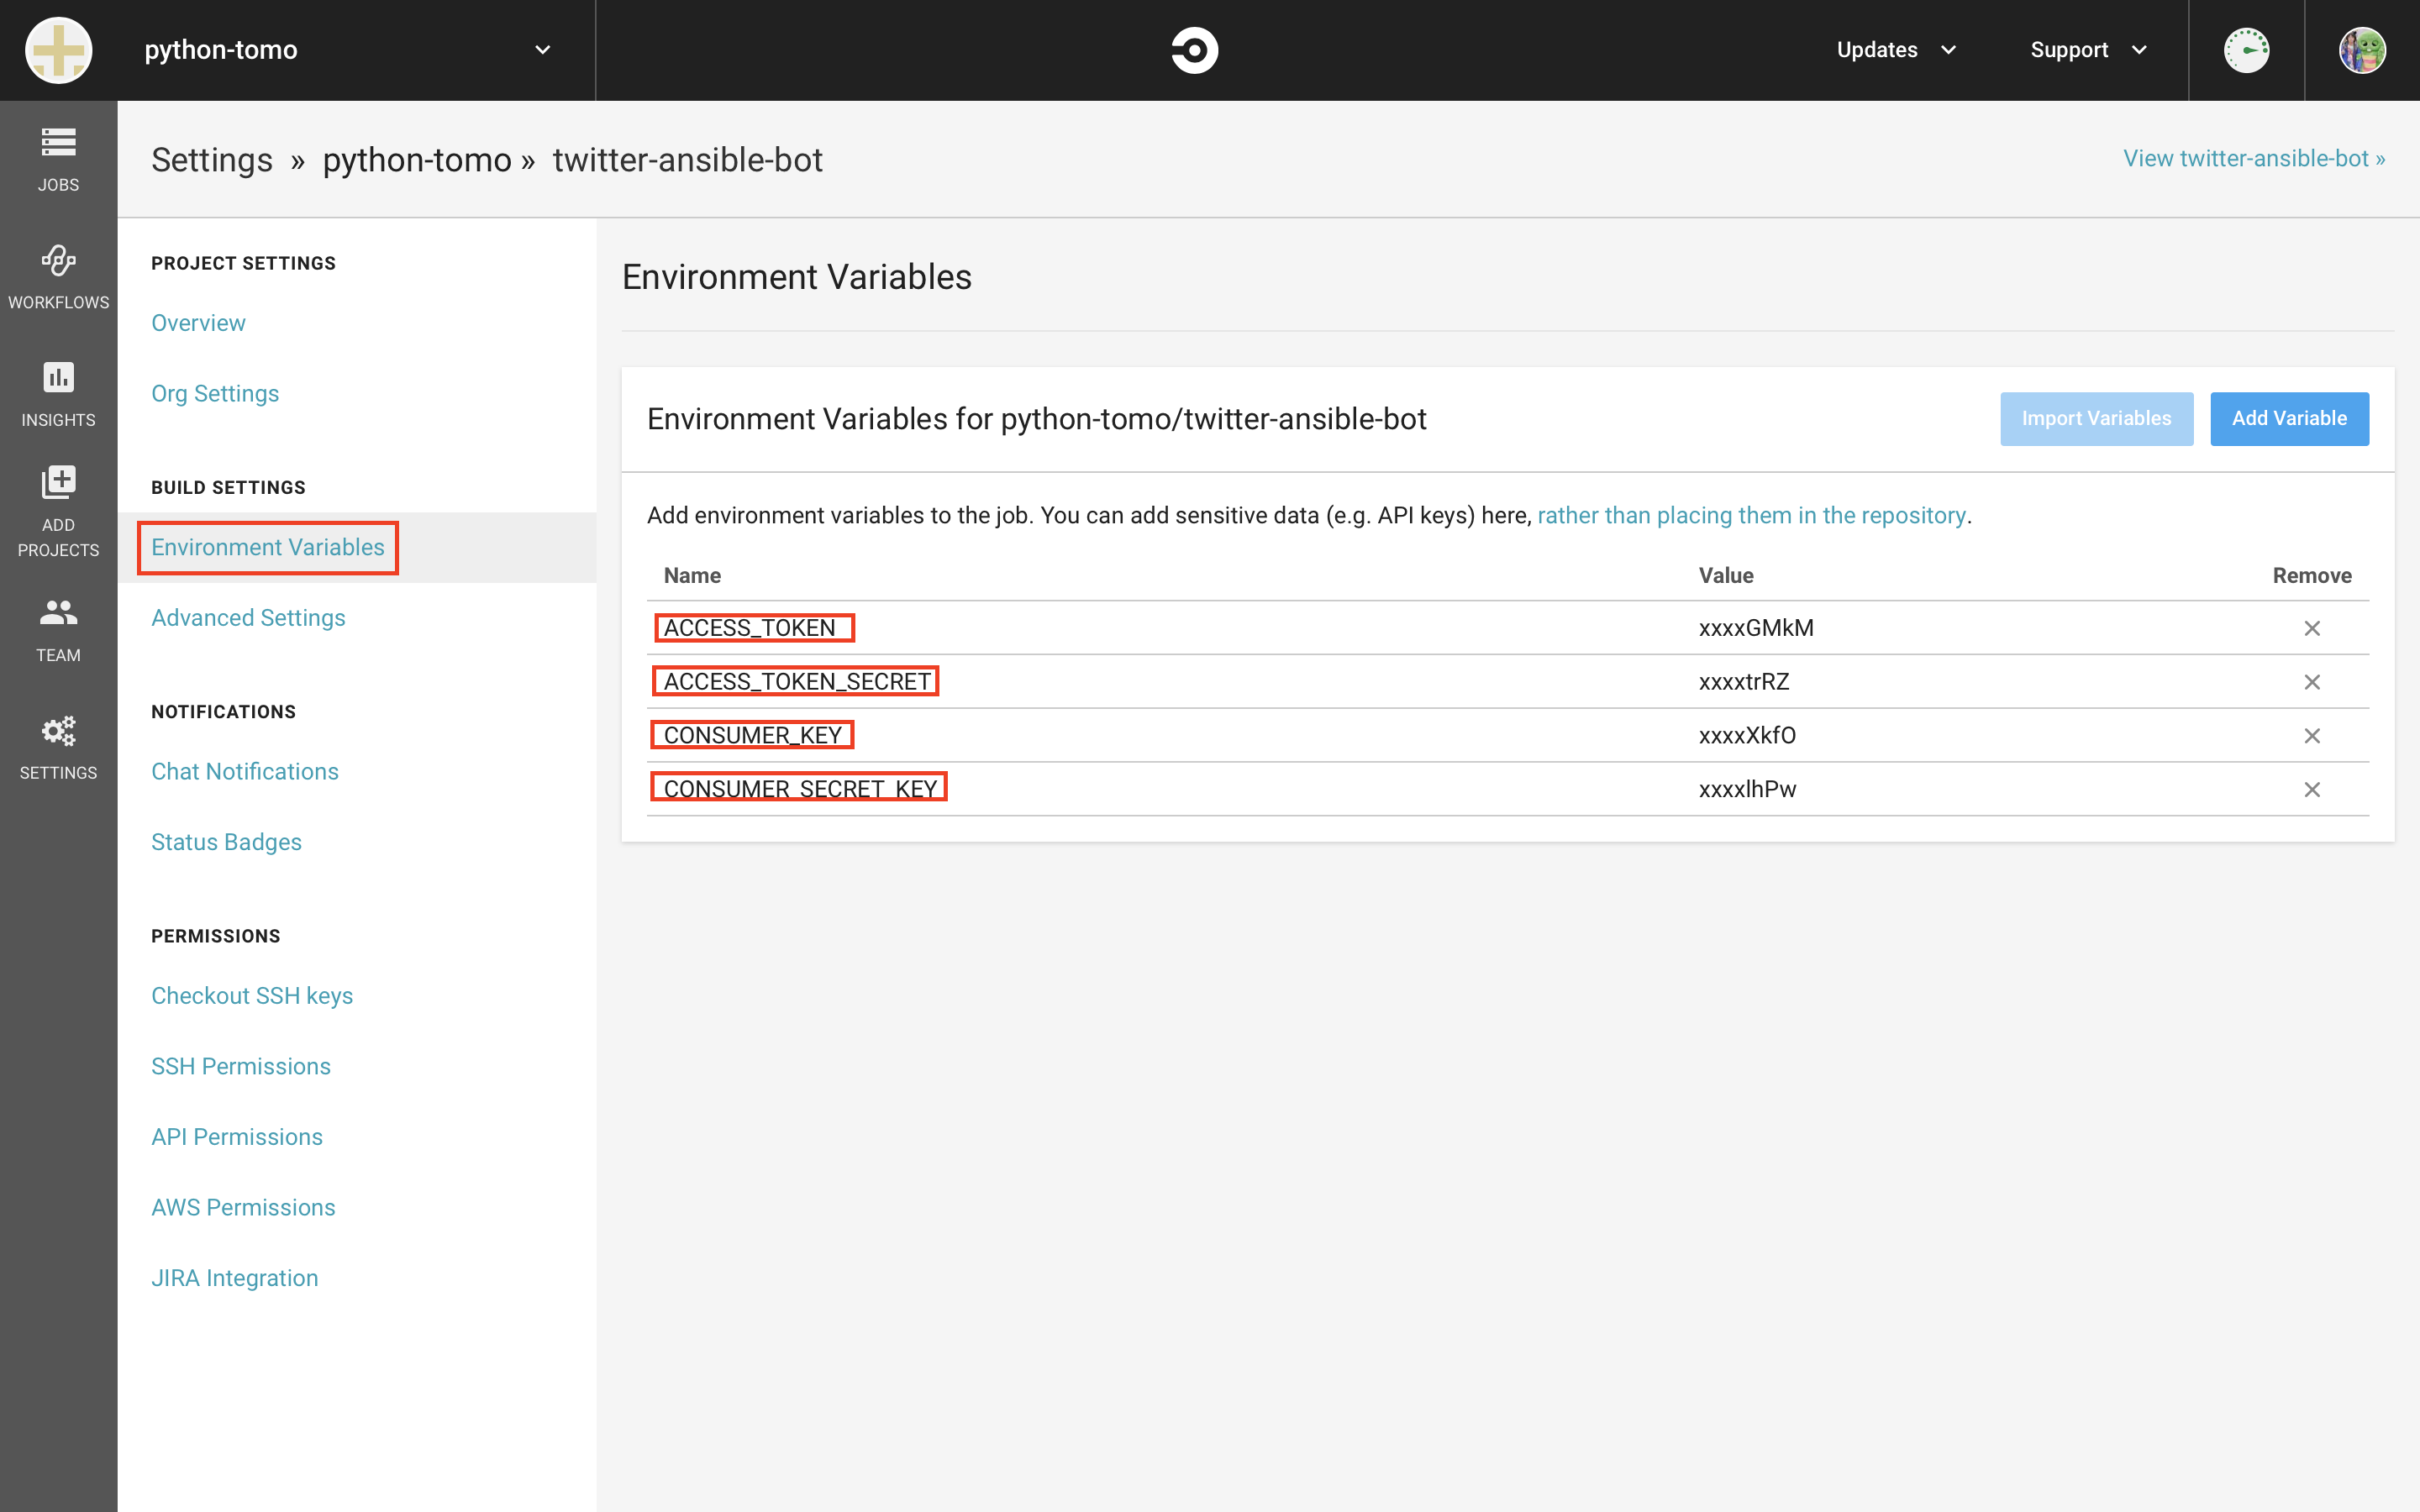This screenshot has height=1512, width=2420.
Task: Select the value xxxxtrRZ
Action: [x=1744, y=682]
